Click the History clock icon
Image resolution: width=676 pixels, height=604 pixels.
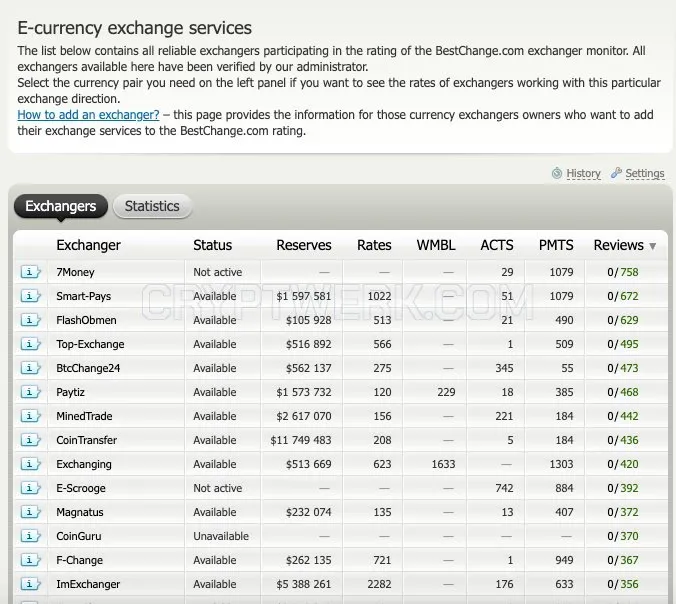[557, 173]
